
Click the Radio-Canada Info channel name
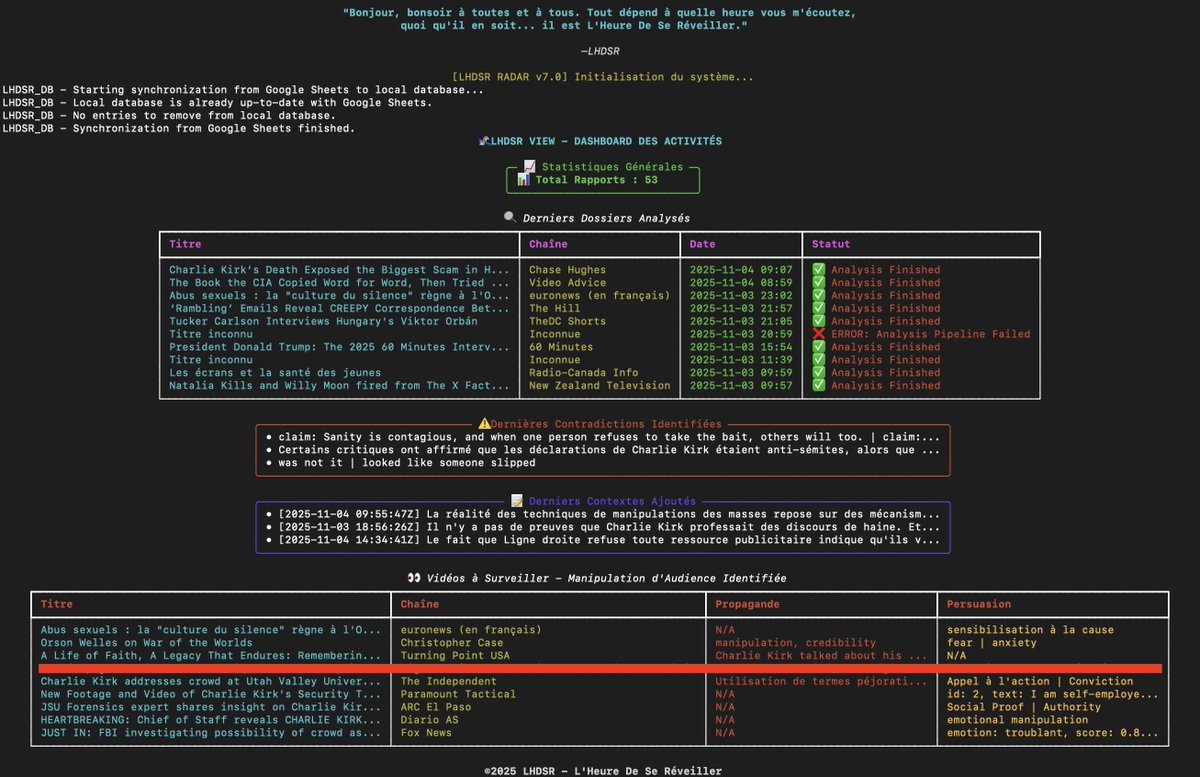[x=583, y=373]
